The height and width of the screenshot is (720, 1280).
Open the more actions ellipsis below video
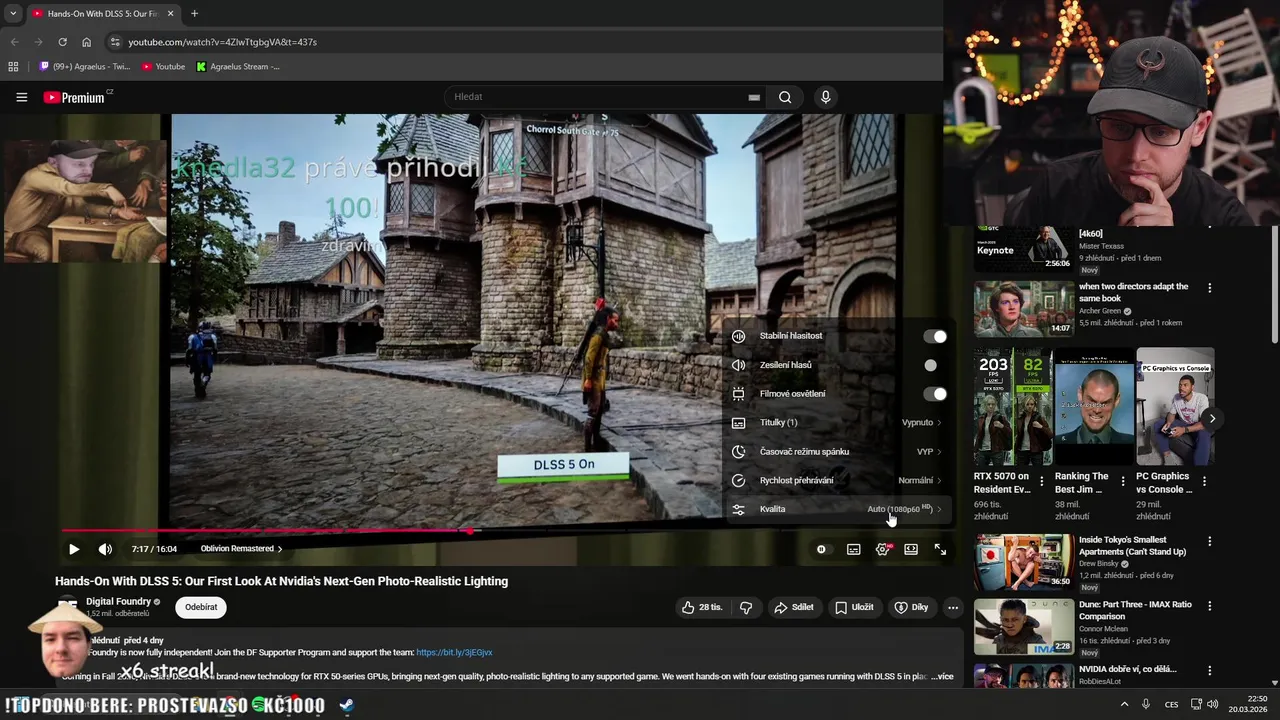click(953, 607)
